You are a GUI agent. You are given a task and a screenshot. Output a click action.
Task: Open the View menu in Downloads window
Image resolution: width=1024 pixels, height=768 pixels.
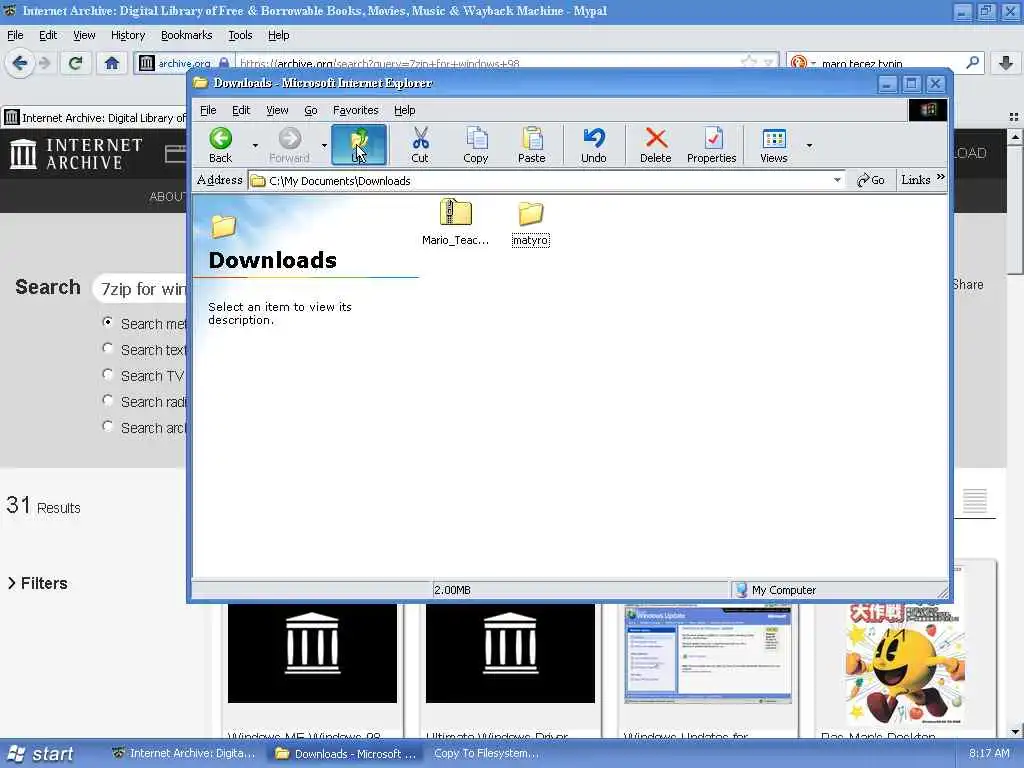click(277, 110)
